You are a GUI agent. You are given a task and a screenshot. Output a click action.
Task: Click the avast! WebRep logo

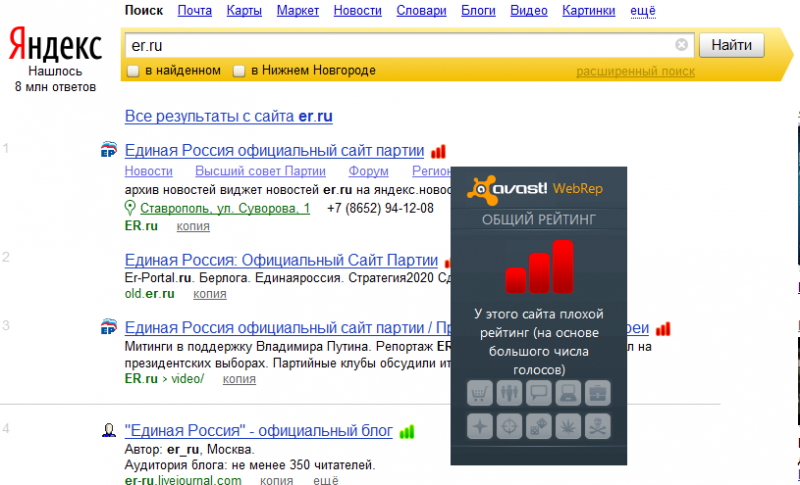click(x=535, y=189)
